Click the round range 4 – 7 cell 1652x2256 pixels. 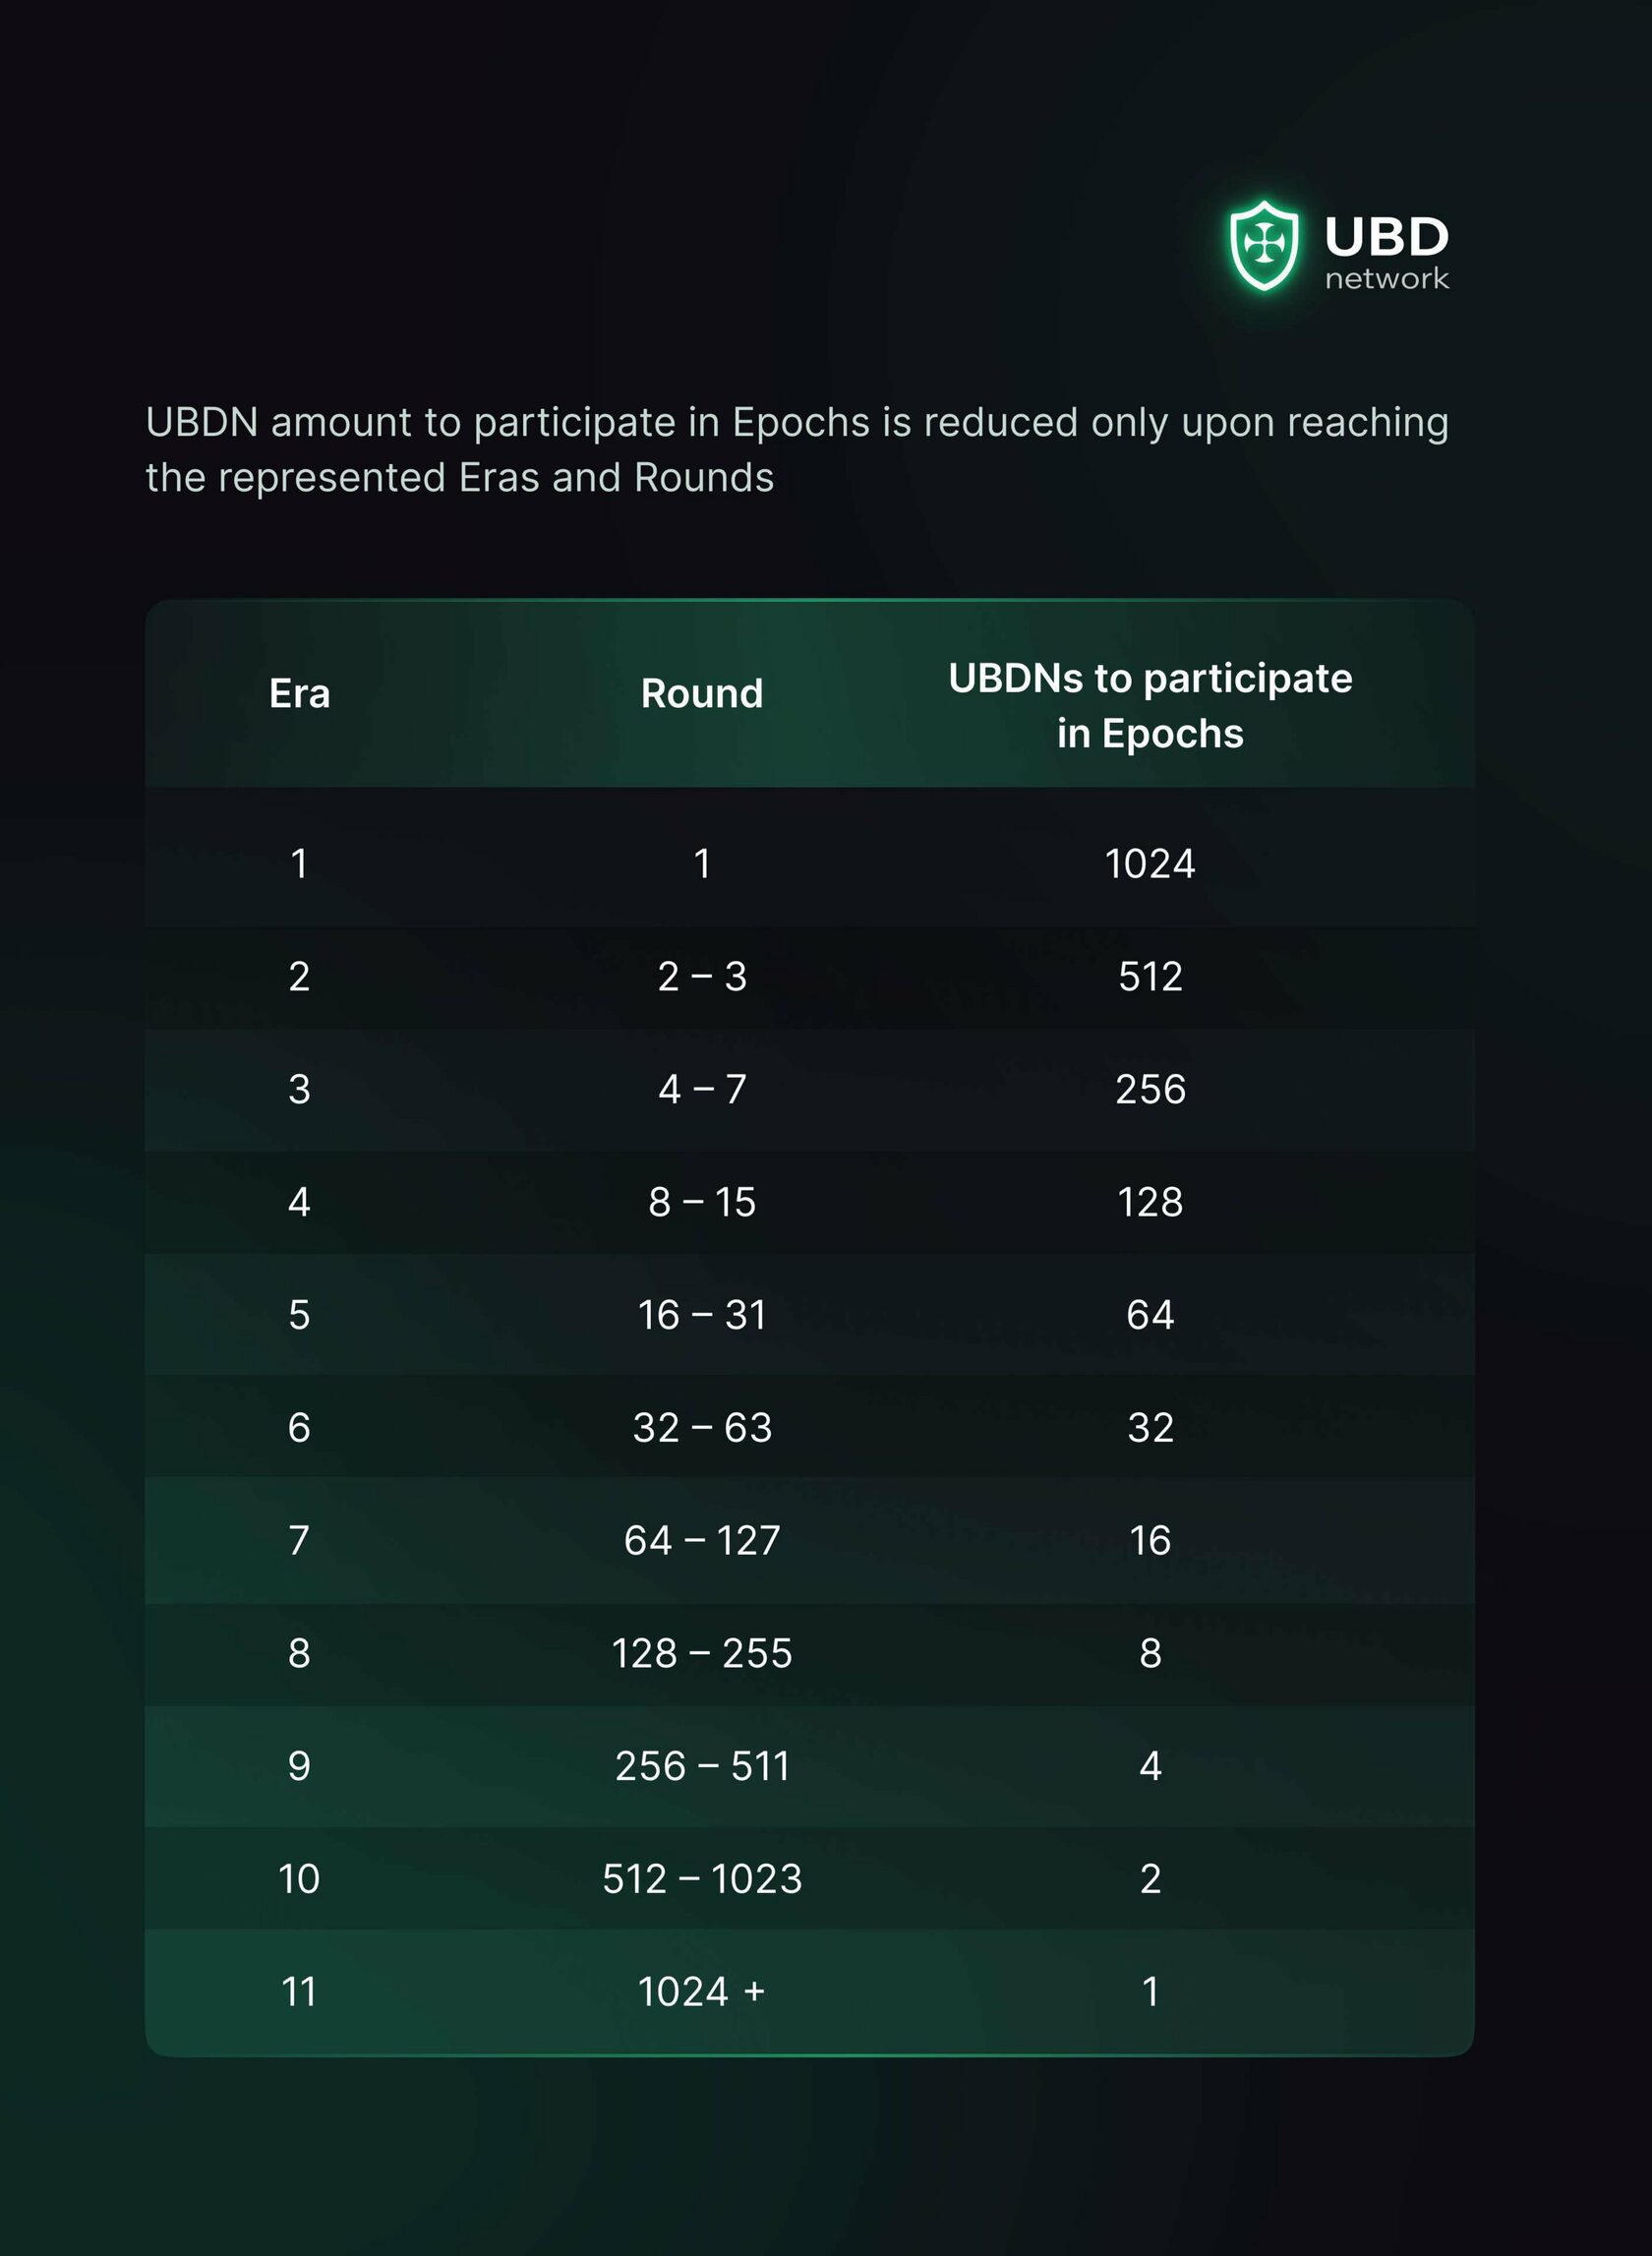point(702,1089)
